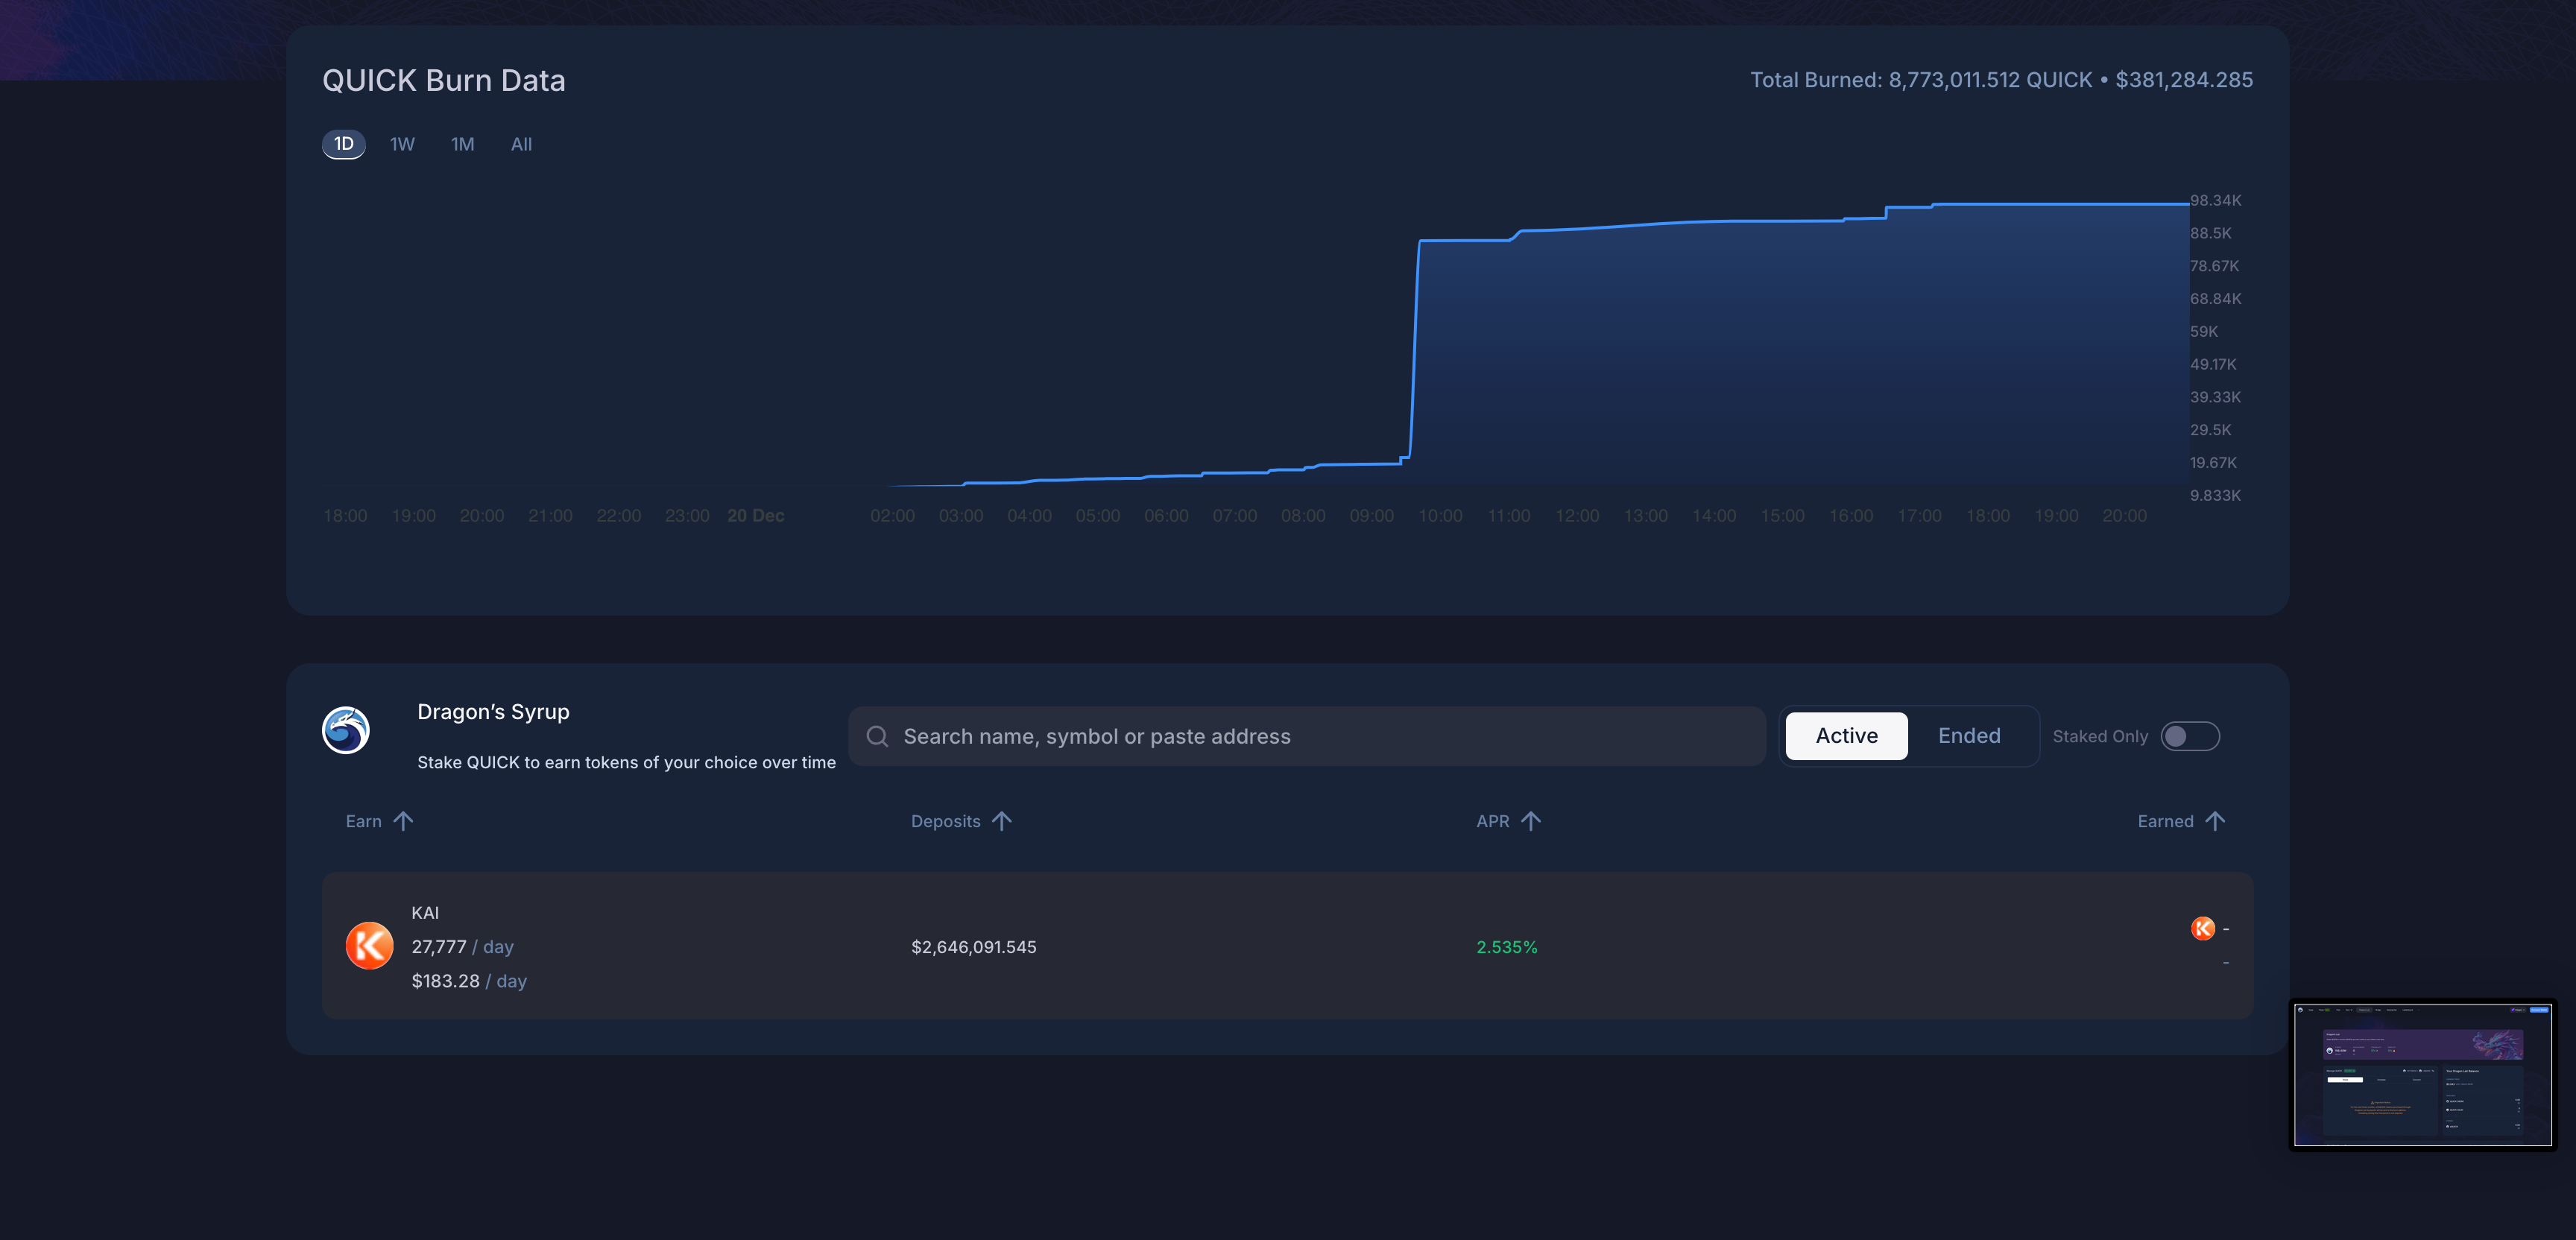
Task: Click the Dragon's Syrup QuickSwap logo icon
Action: 346,730
